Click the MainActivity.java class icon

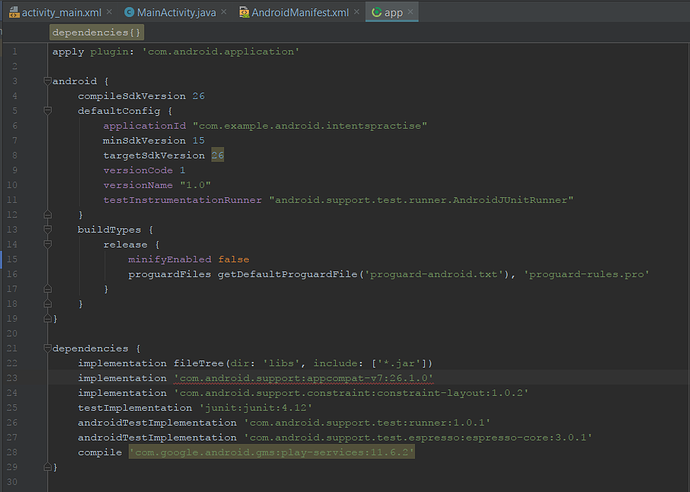click(129, 12)
